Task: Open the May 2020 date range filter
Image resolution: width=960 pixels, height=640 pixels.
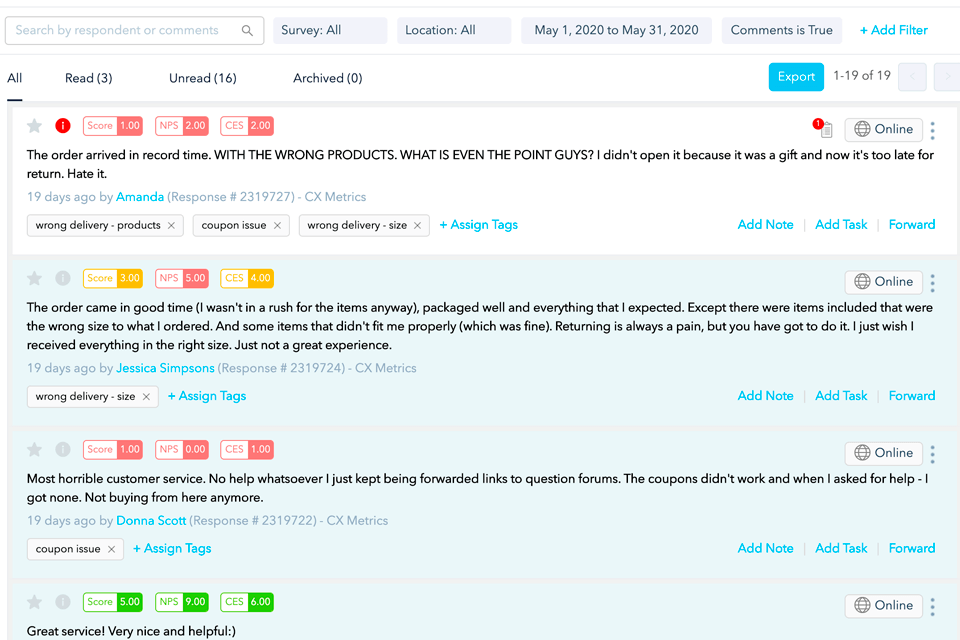Action: [616, 30]
